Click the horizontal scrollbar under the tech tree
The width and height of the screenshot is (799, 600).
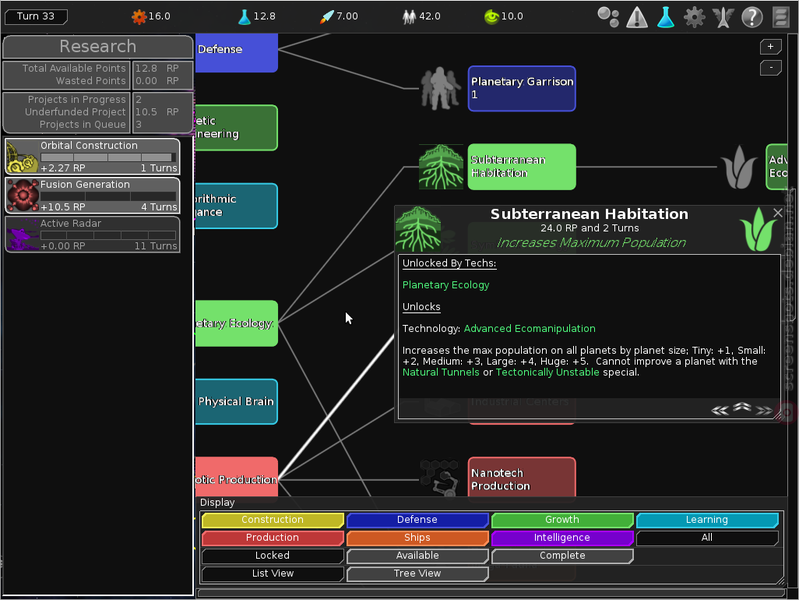point(491,593)
